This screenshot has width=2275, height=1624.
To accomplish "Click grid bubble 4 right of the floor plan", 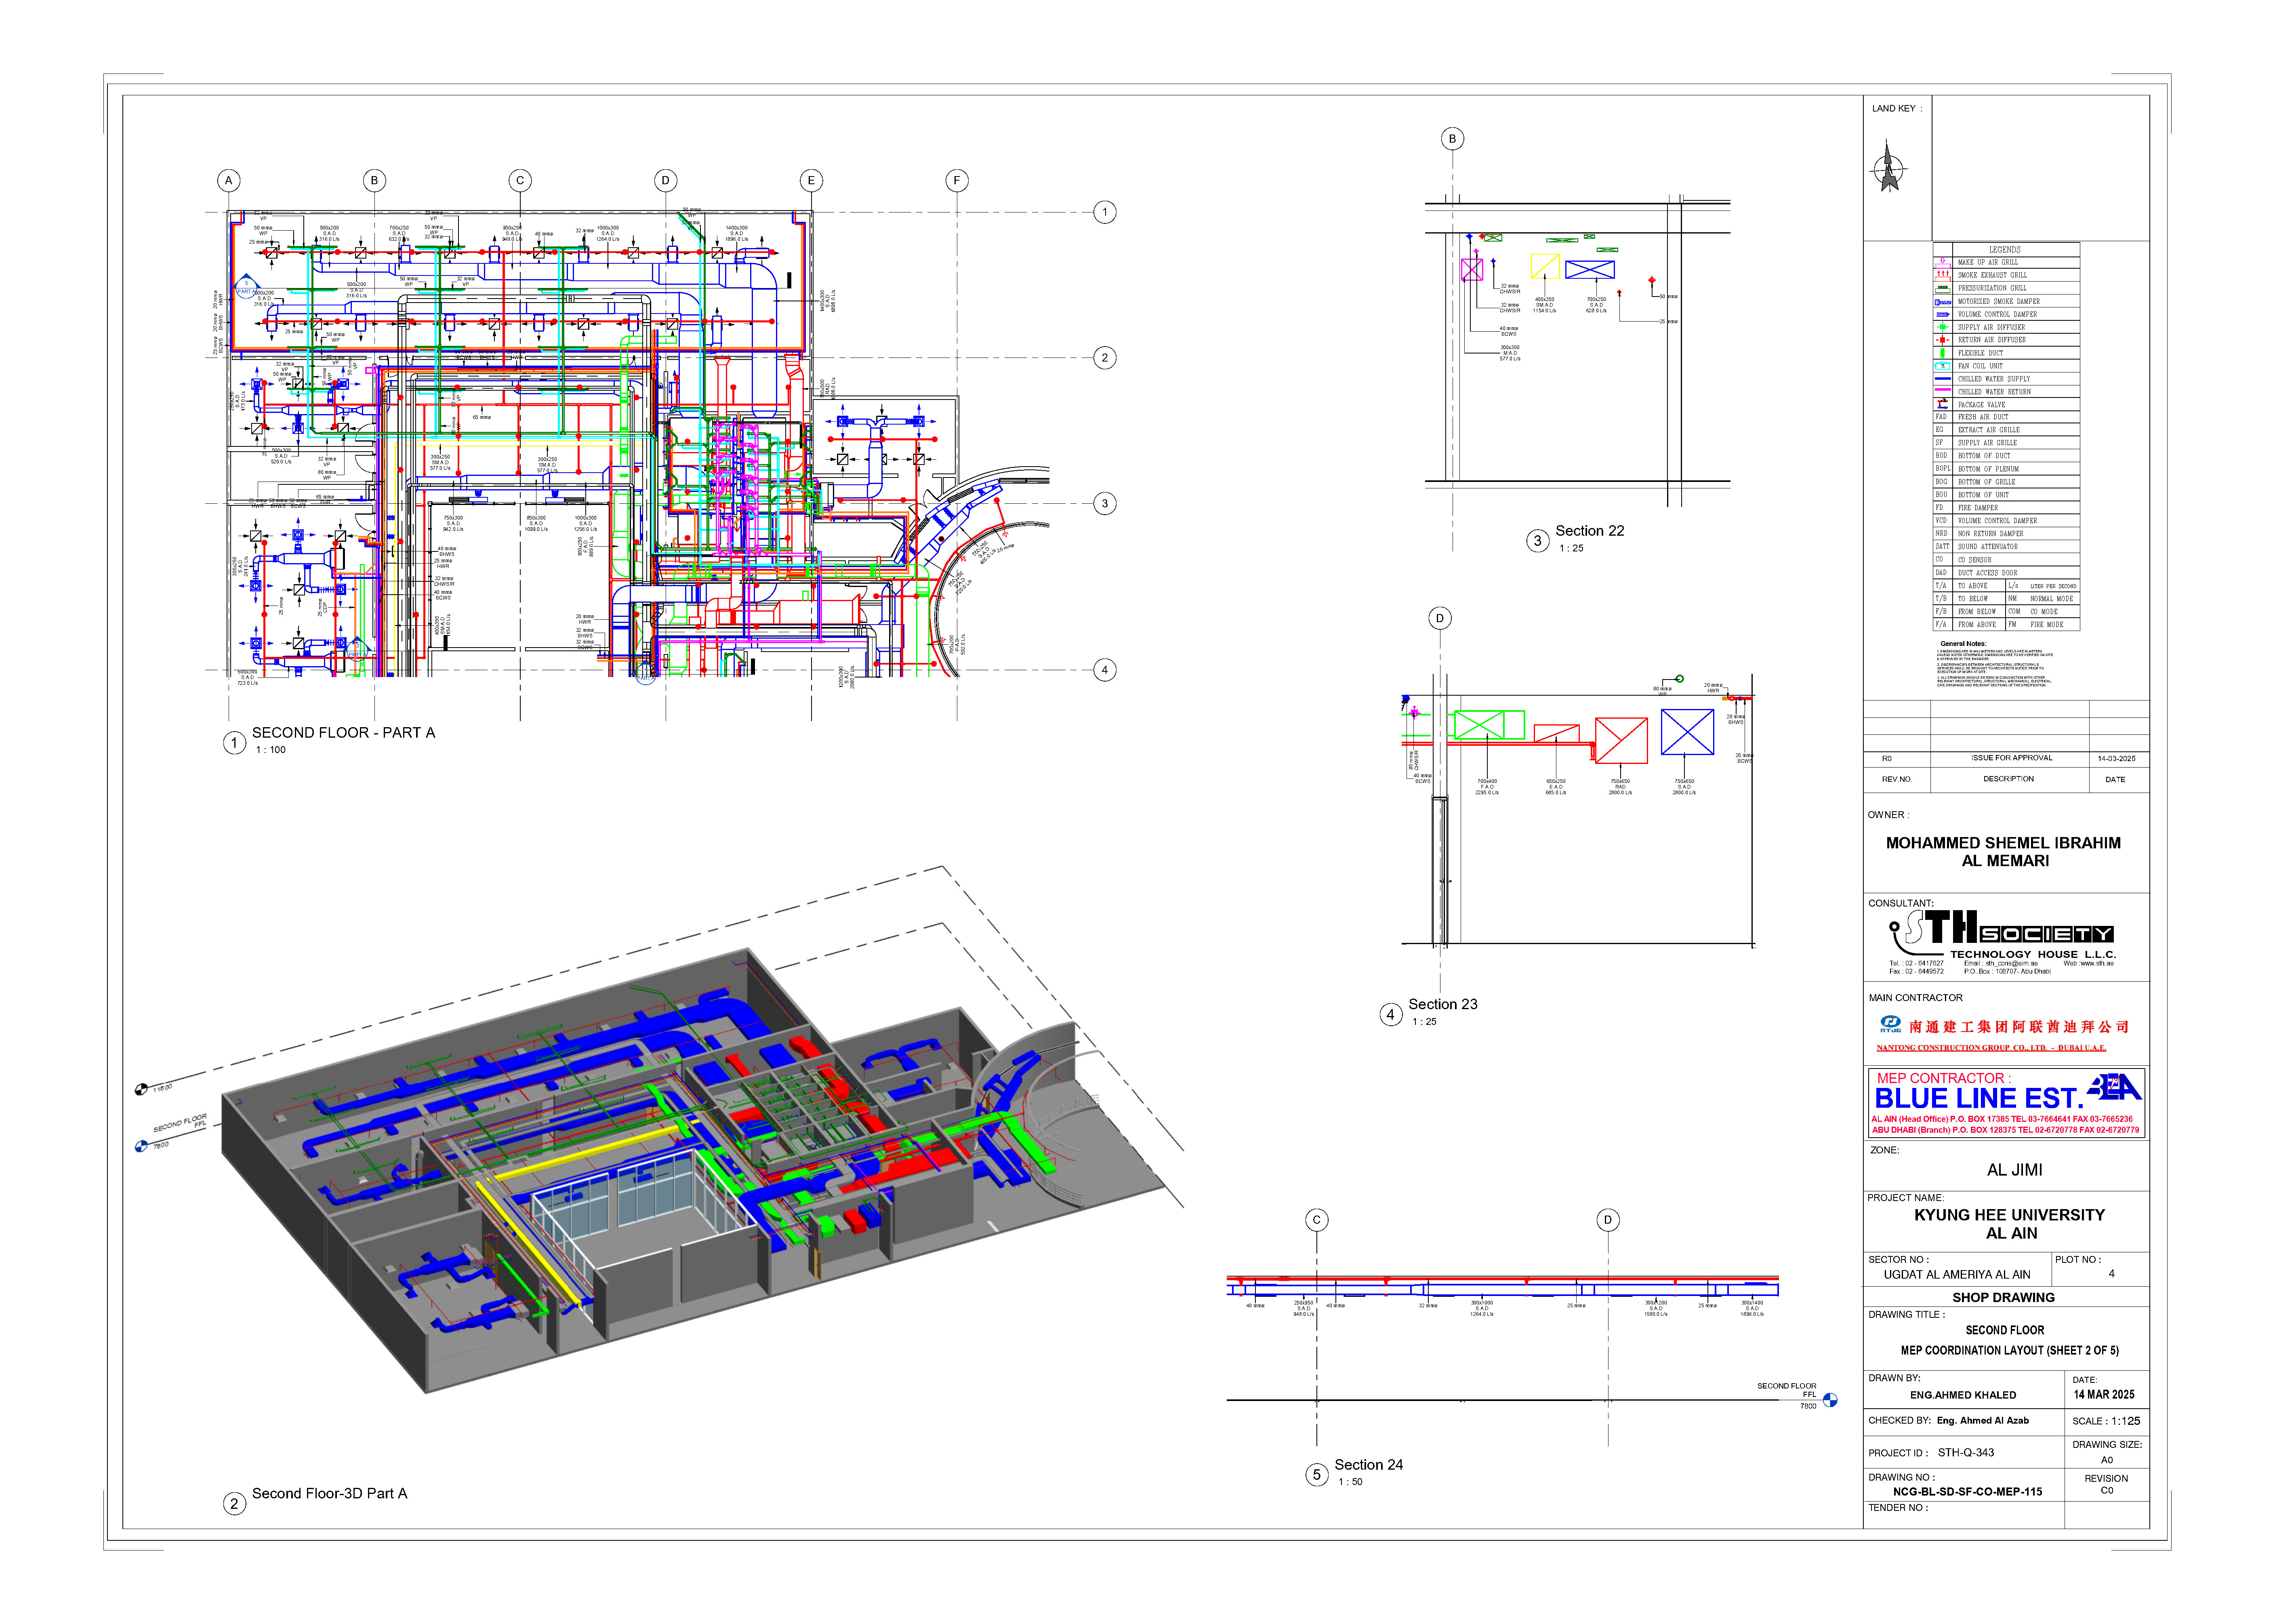I will 1105,670.
